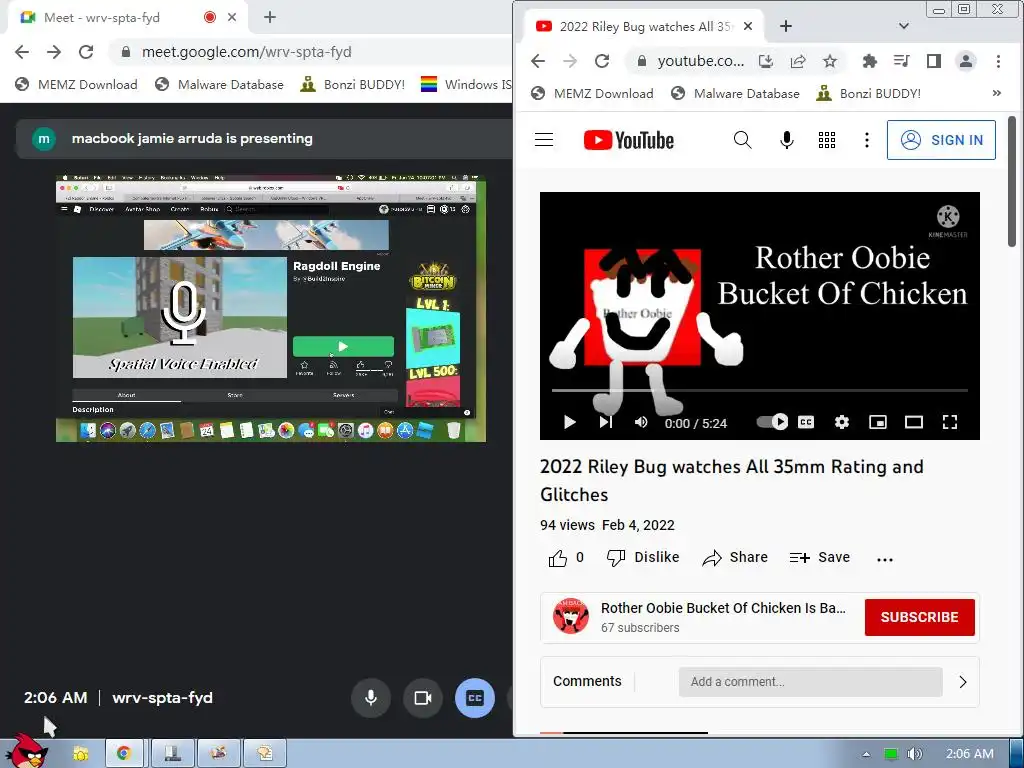Viewport: 1024px width, 768px height.
Task: Click youtube.com address bar
Action: 701,61
